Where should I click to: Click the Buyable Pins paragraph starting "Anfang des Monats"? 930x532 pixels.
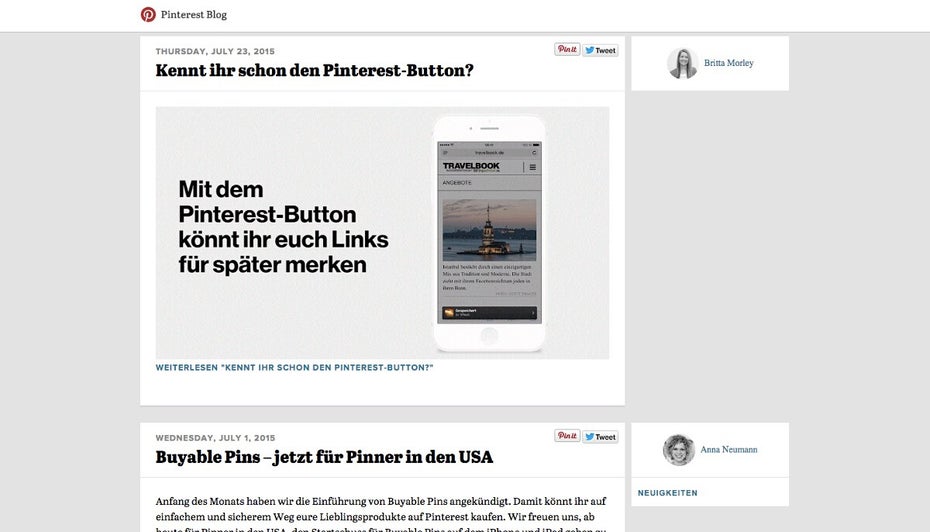point(381,514)
